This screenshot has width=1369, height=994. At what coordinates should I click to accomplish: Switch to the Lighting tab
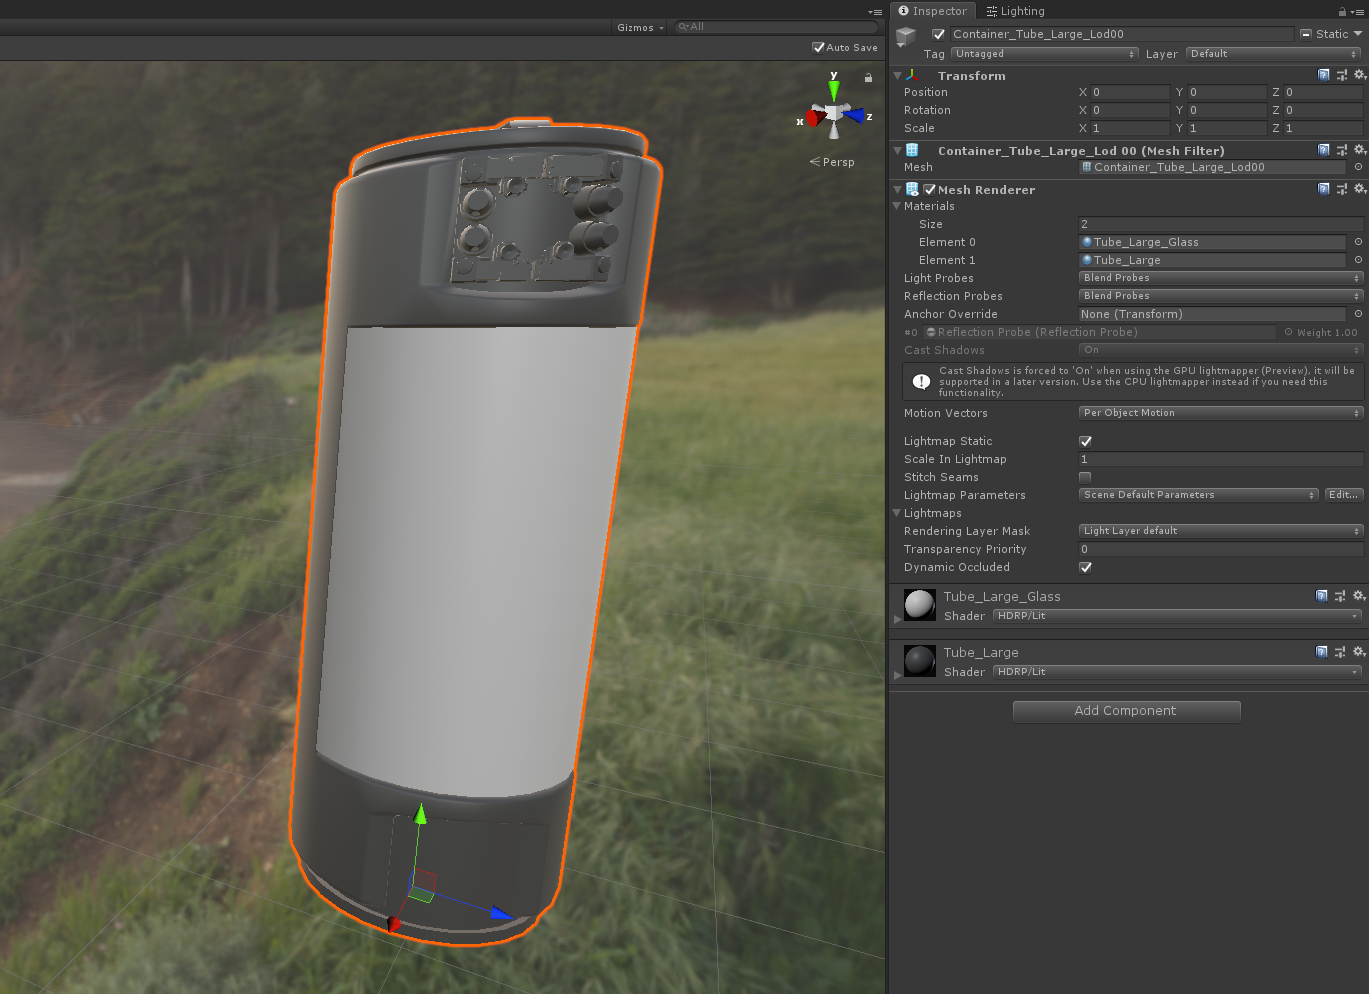1015,11
